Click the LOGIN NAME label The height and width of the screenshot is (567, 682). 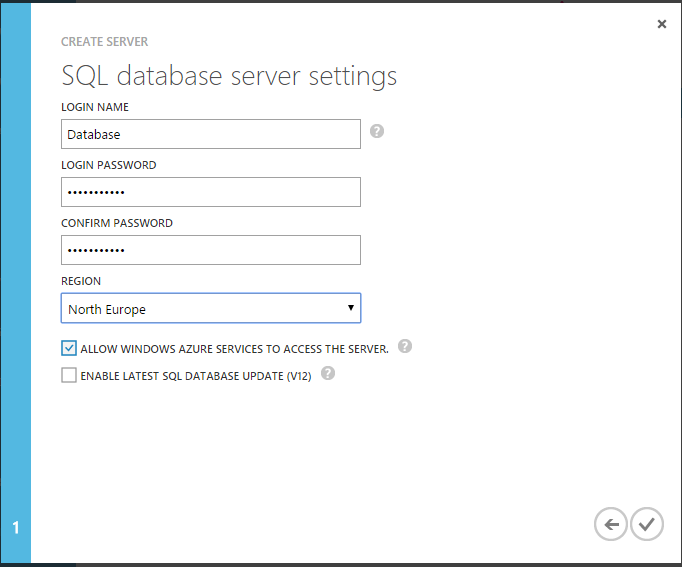[x=95, y=107]
